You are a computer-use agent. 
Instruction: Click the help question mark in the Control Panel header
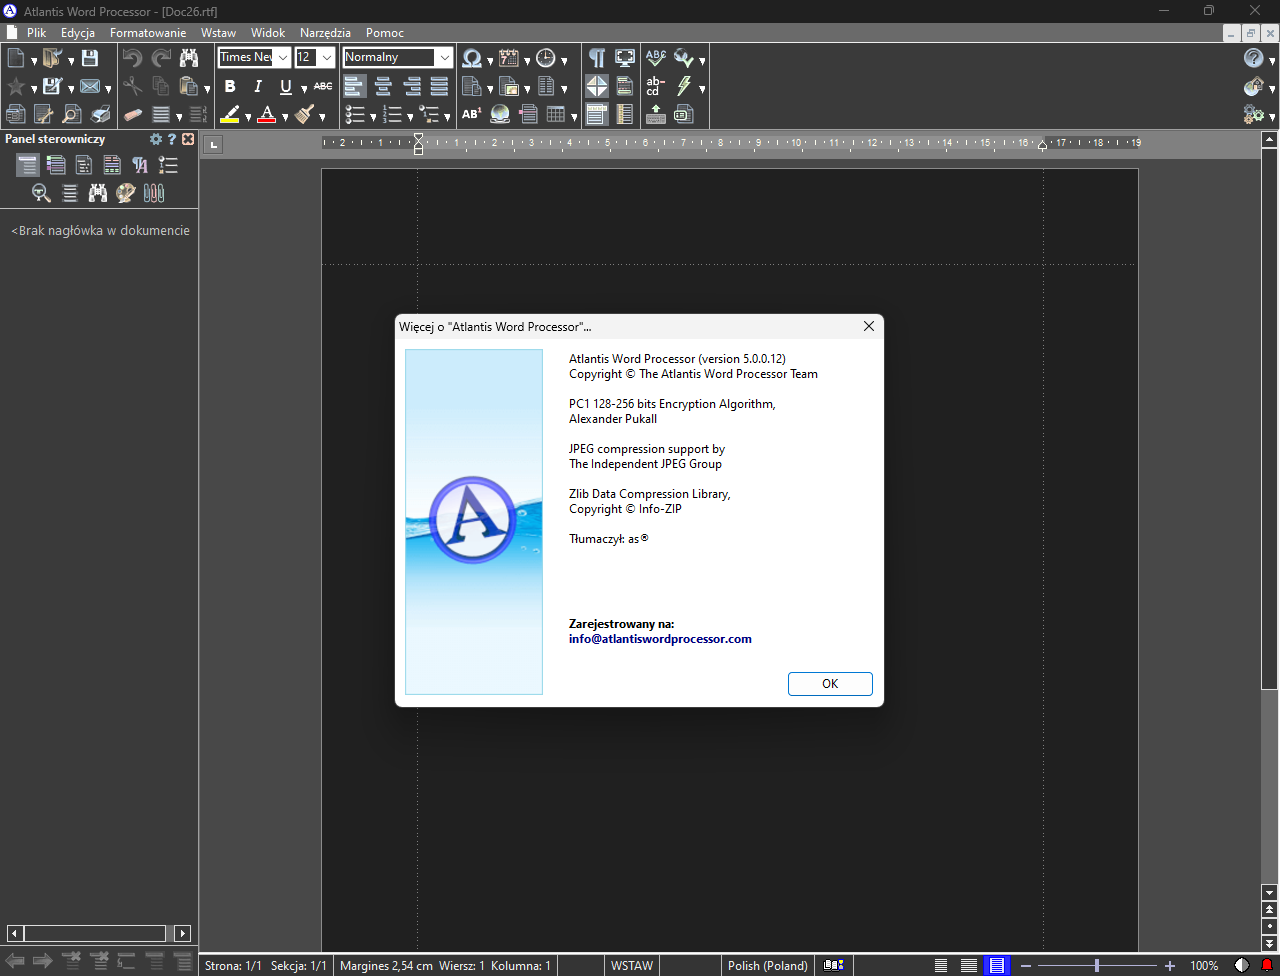pos(172,139)
